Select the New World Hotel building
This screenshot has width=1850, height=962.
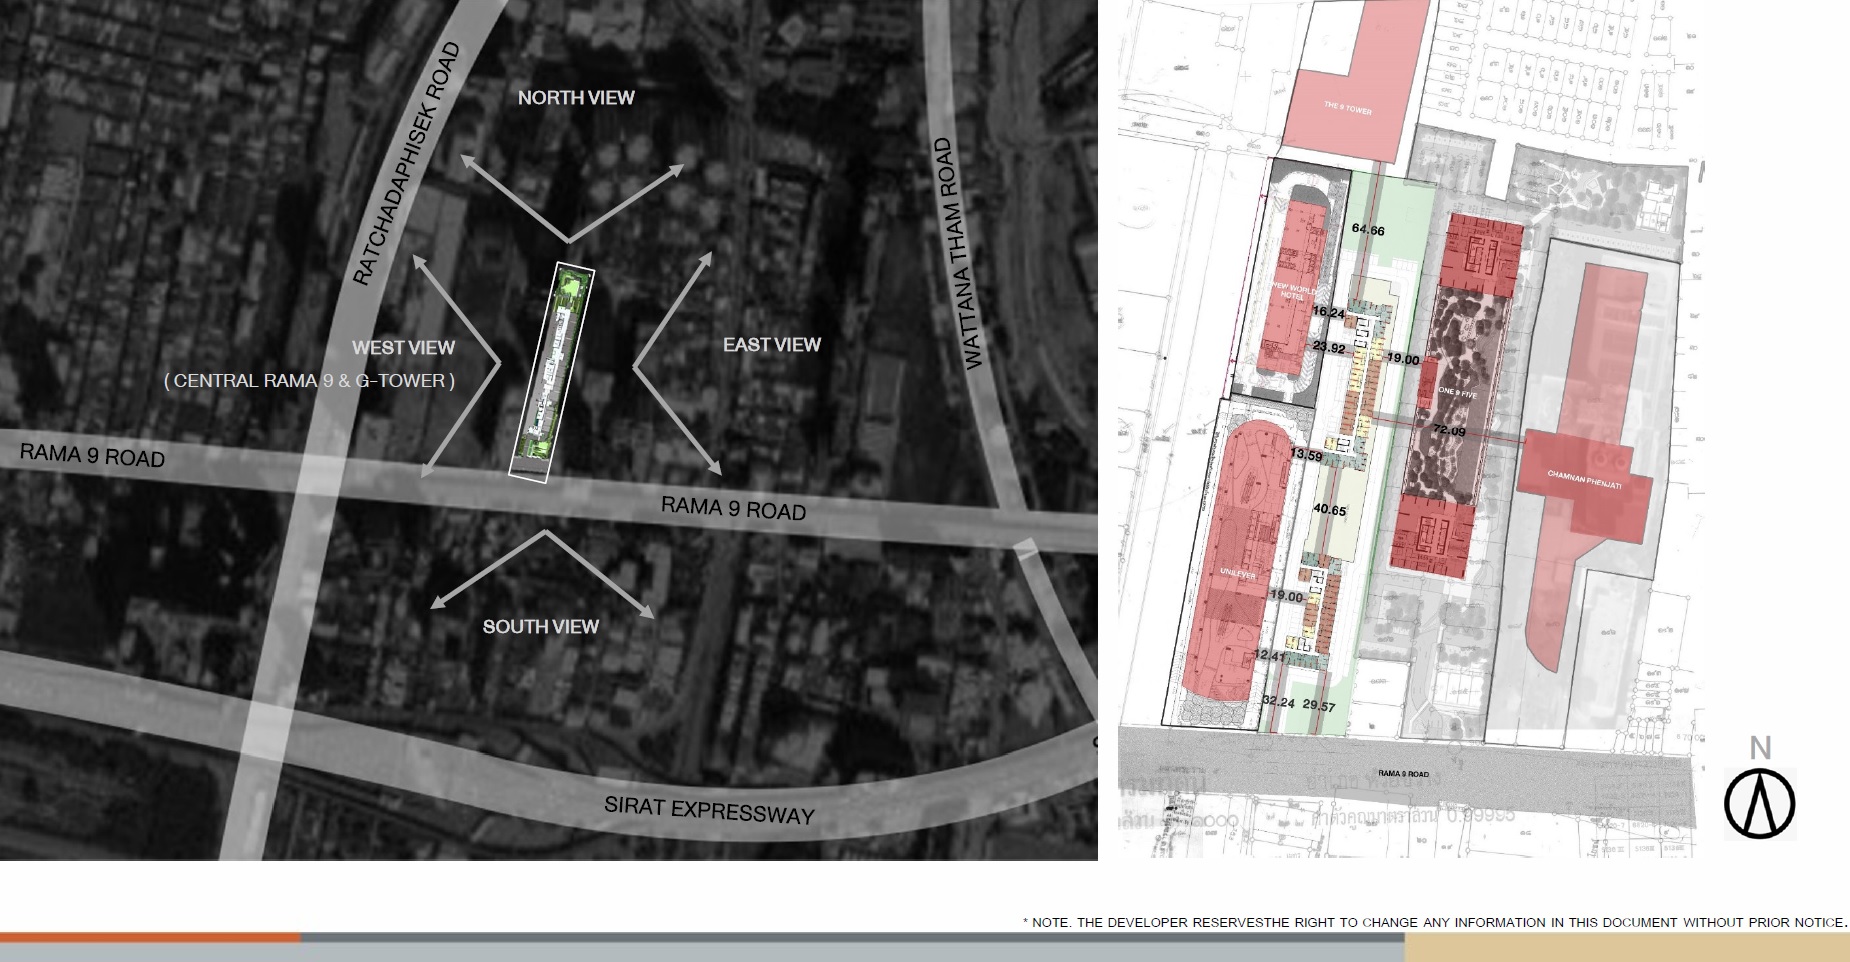pyautogui.click(x=1293, y=290)
